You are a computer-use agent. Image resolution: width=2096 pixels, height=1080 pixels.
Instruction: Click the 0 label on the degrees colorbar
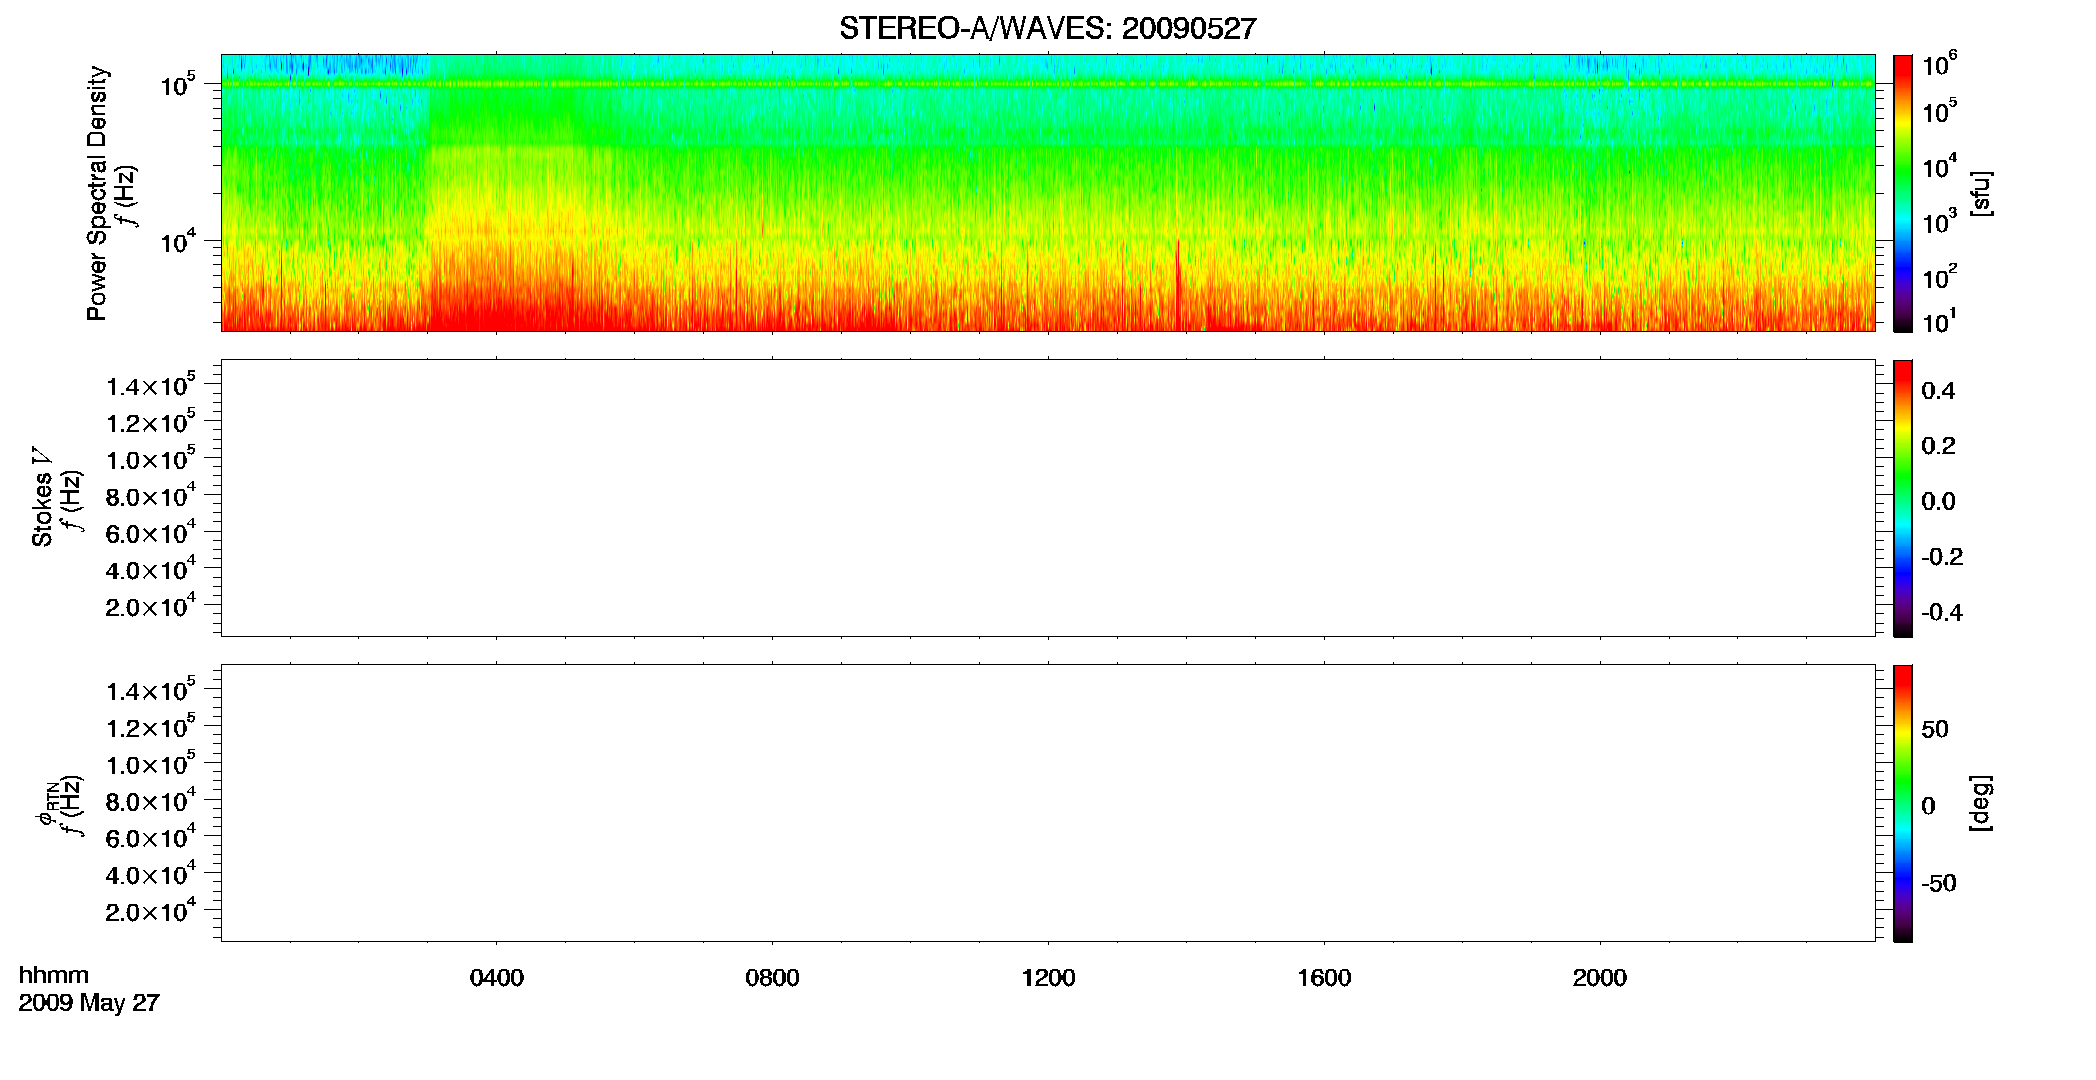tap(1928, 806)
